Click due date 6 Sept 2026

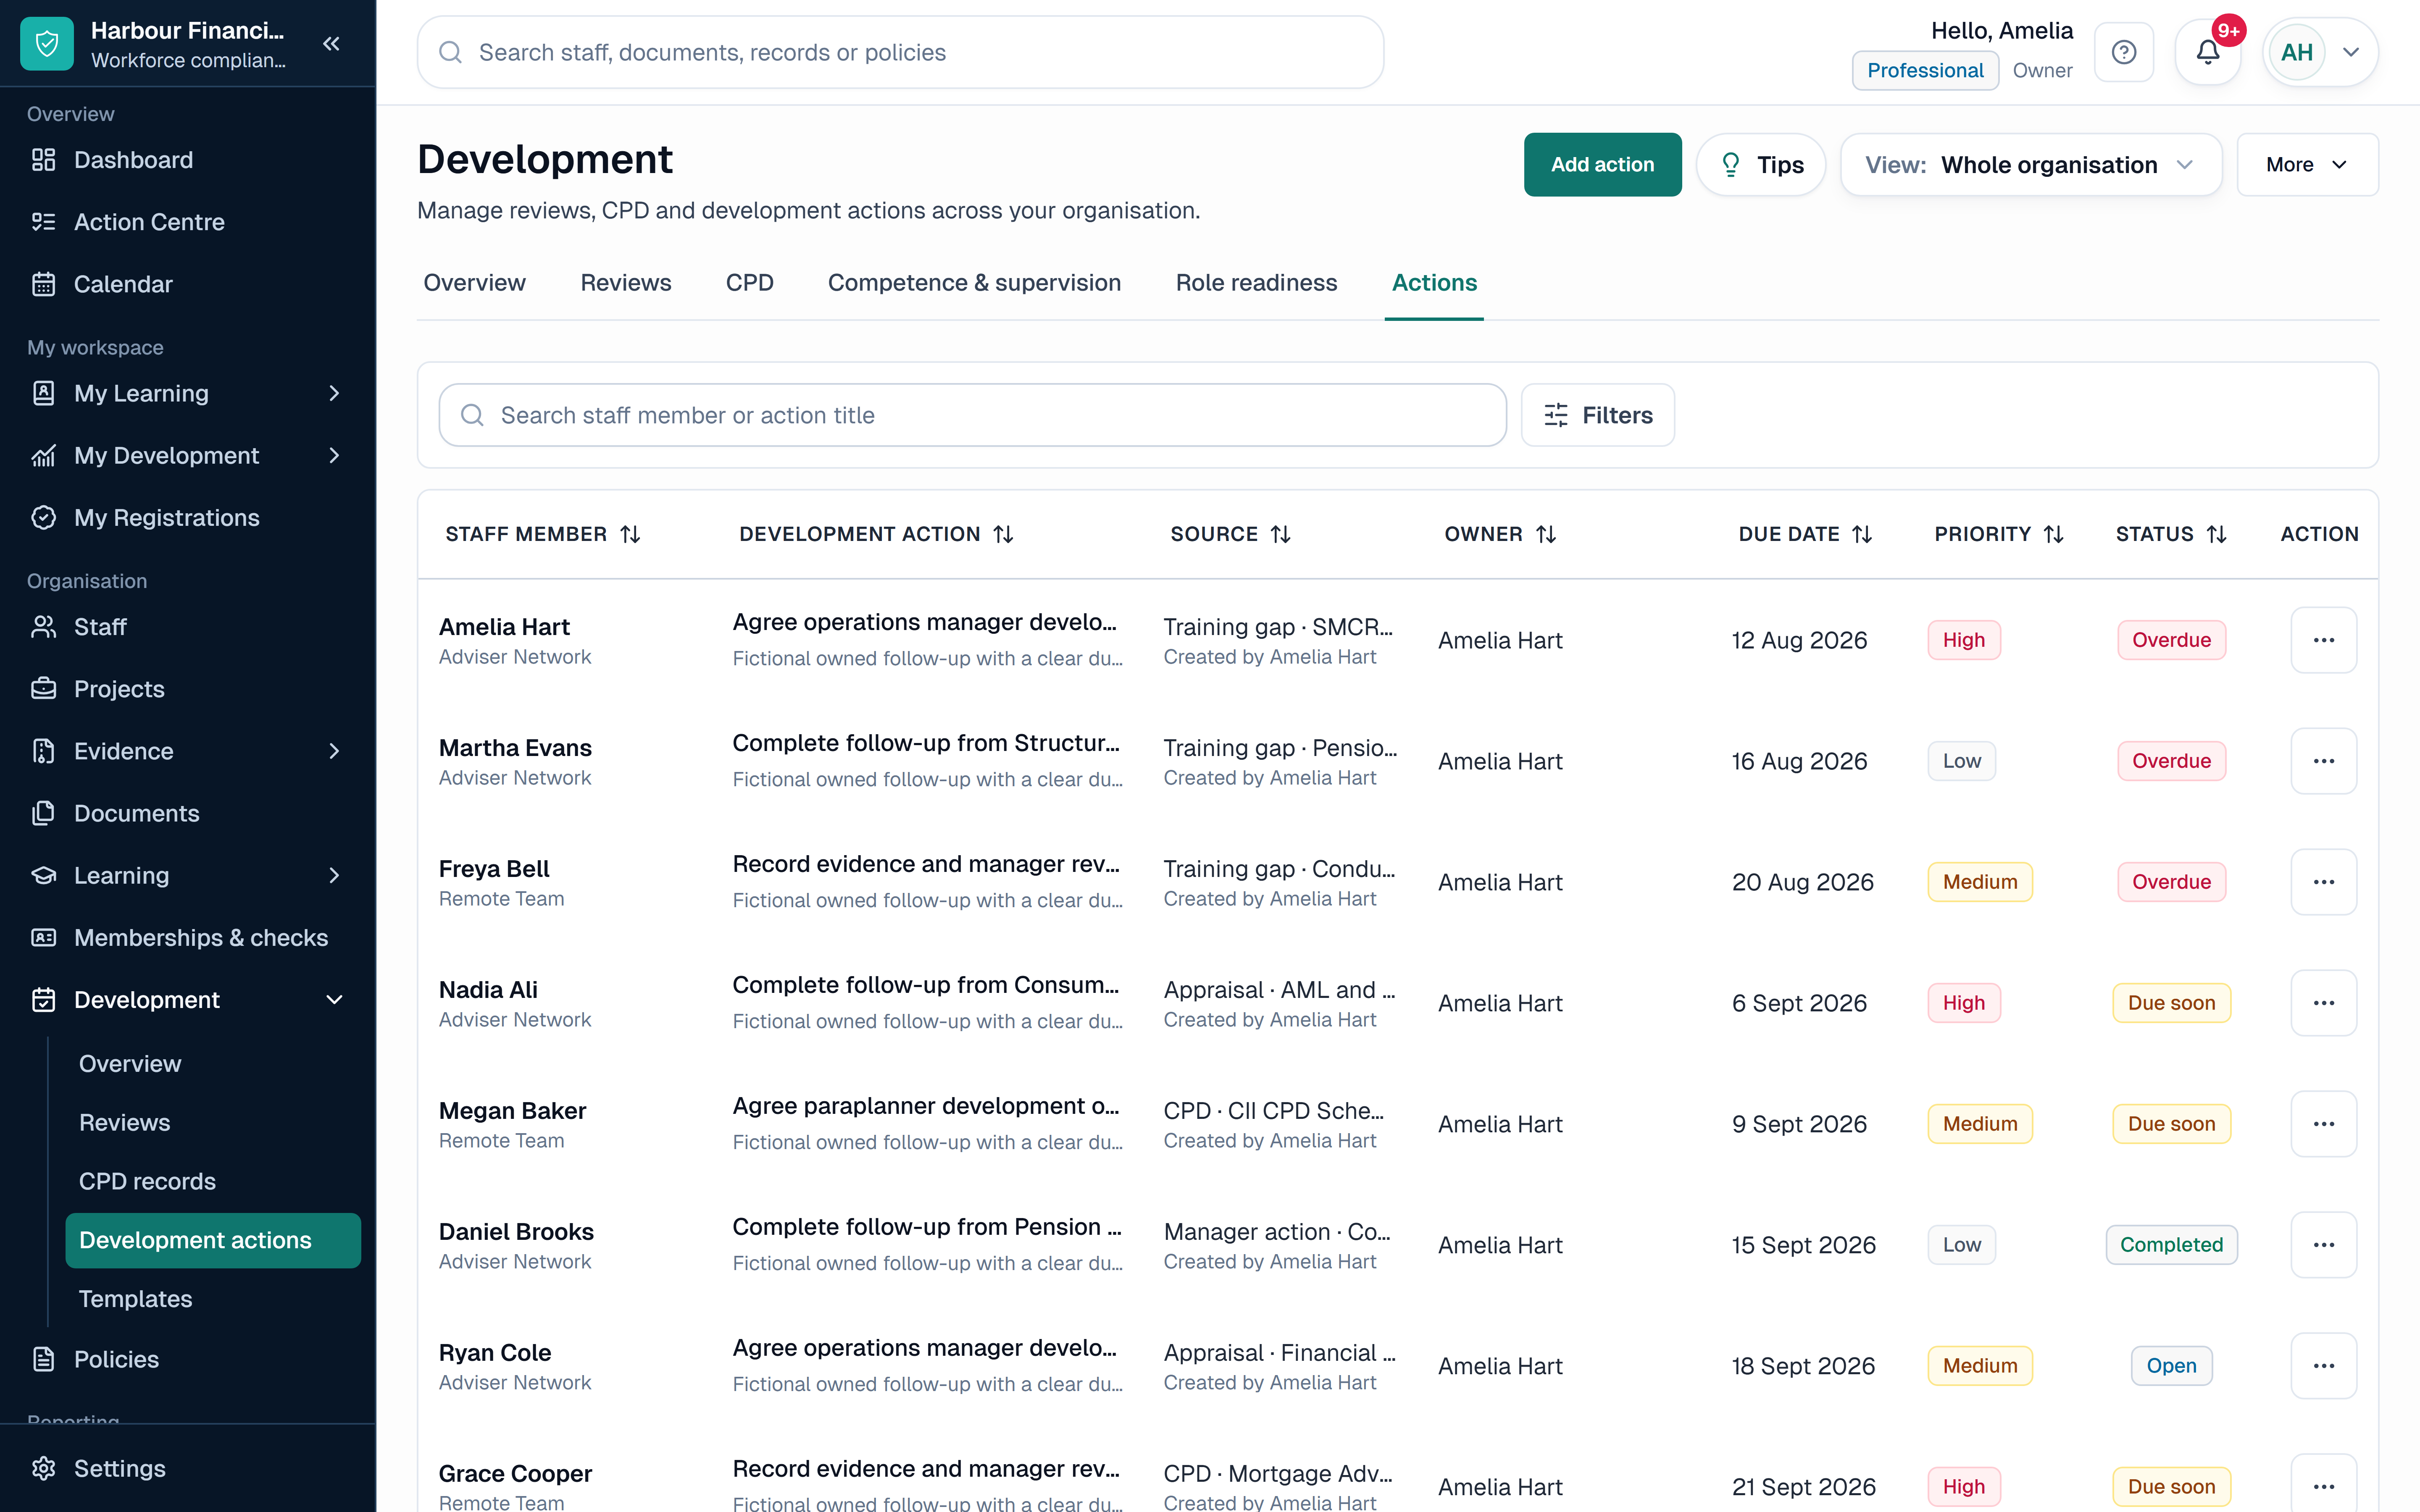pyautogui.click(x=1799, y=1003)
